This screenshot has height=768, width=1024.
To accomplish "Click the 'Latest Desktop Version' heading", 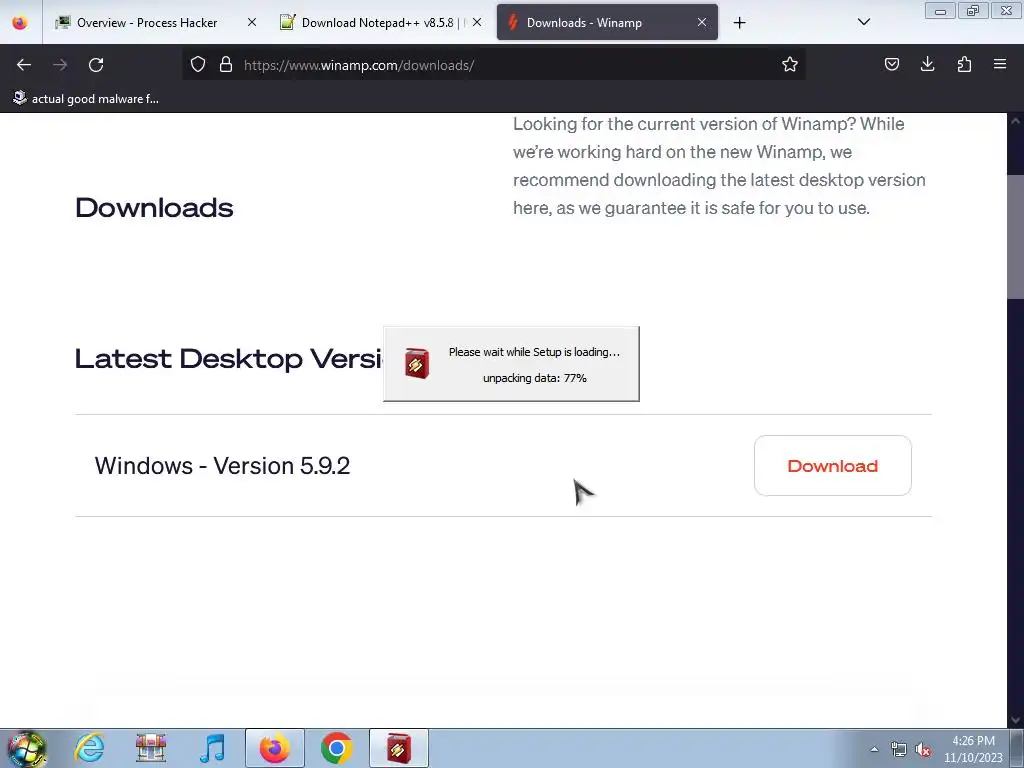I will (x=229, y=359).
